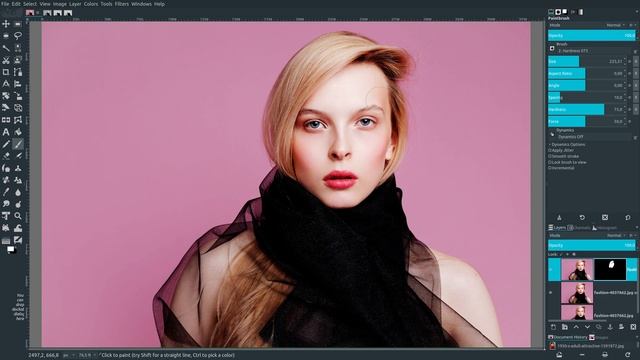Lower the selected layer
Image resolution: width=640 pixels, height=360 pixels.
(587, 327)
